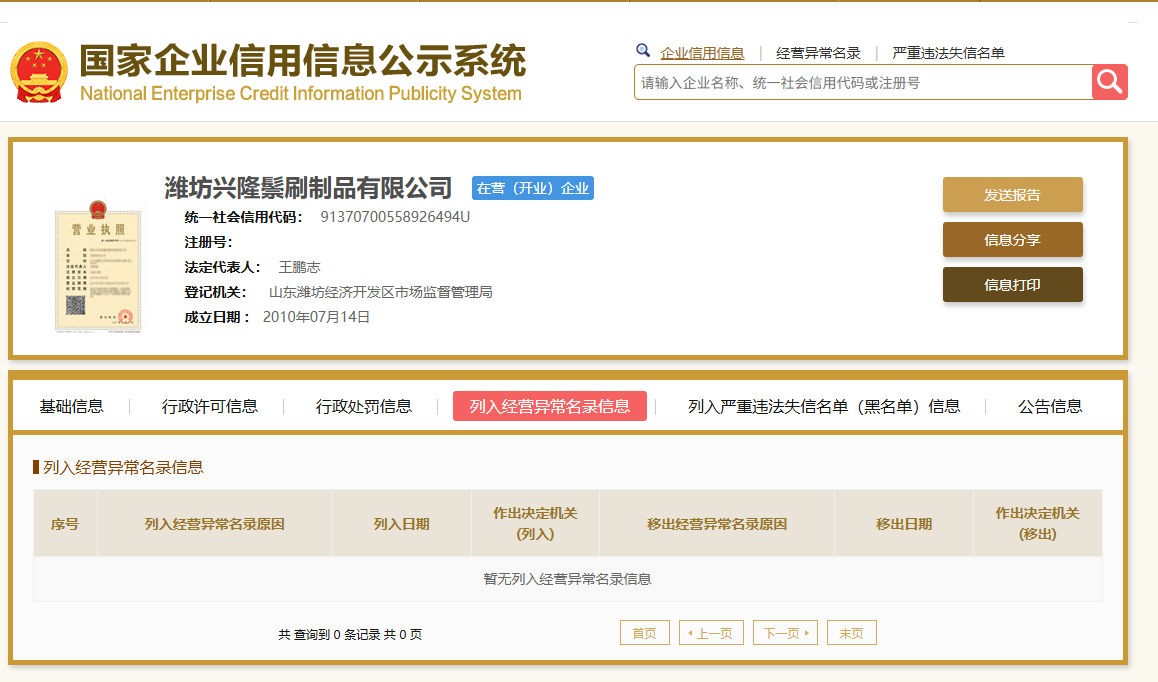Click registration authority 山东潍坊经济开发区市场监督管理局
1158x682 pixels.
pos(380,293)
